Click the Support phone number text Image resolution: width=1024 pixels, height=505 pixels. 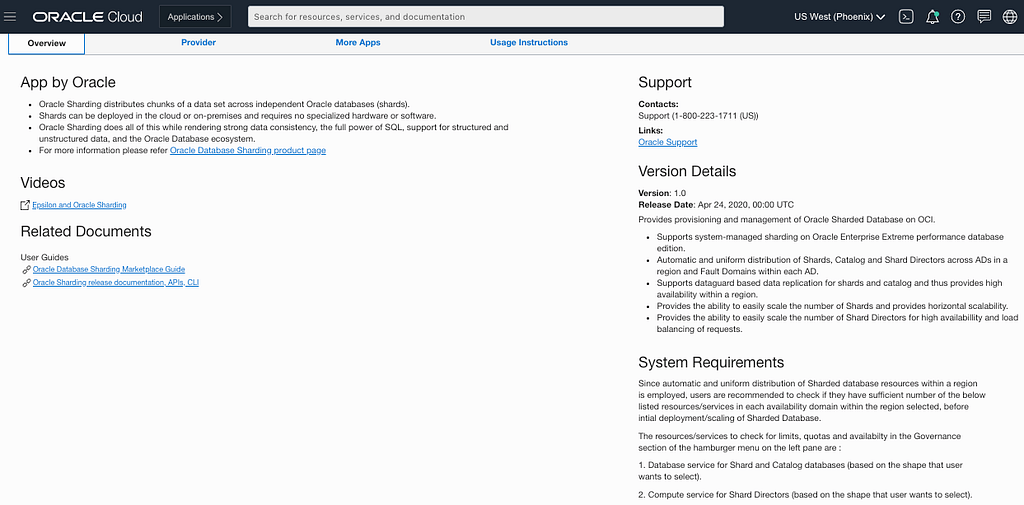point(698,116)
